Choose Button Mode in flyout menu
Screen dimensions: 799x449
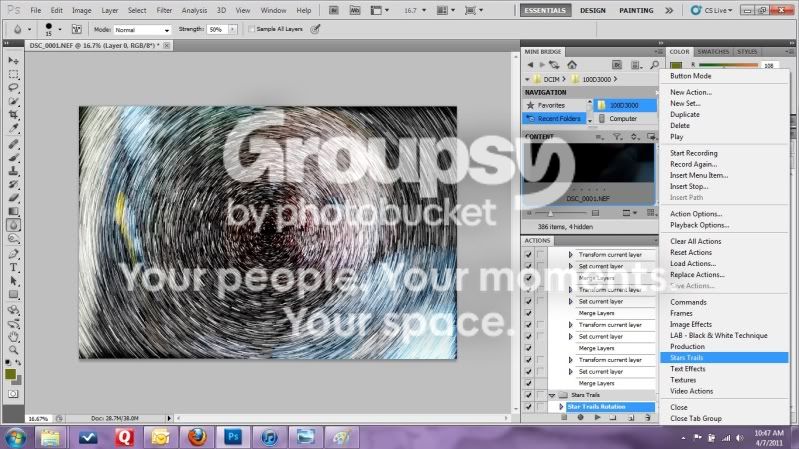(x=724, y=76)
